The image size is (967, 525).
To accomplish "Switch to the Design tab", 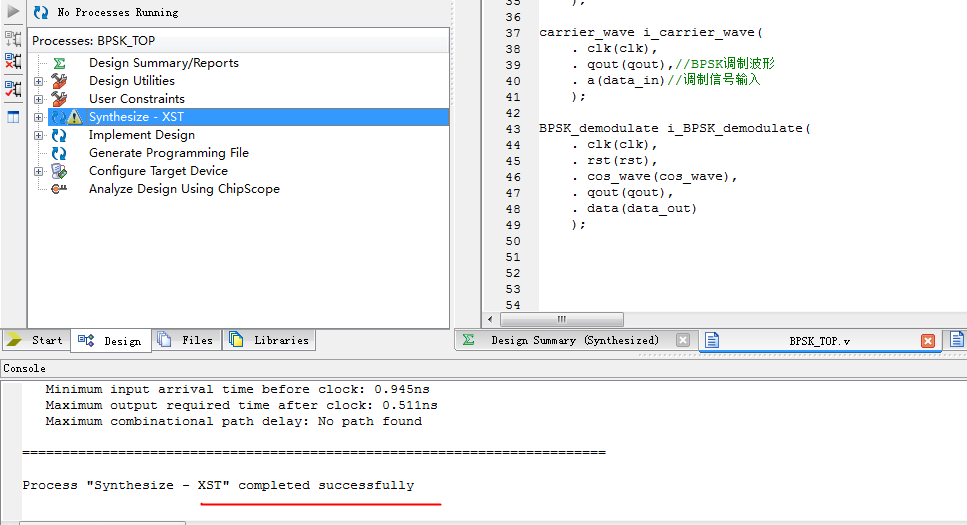I will click(x=111, y=341).
